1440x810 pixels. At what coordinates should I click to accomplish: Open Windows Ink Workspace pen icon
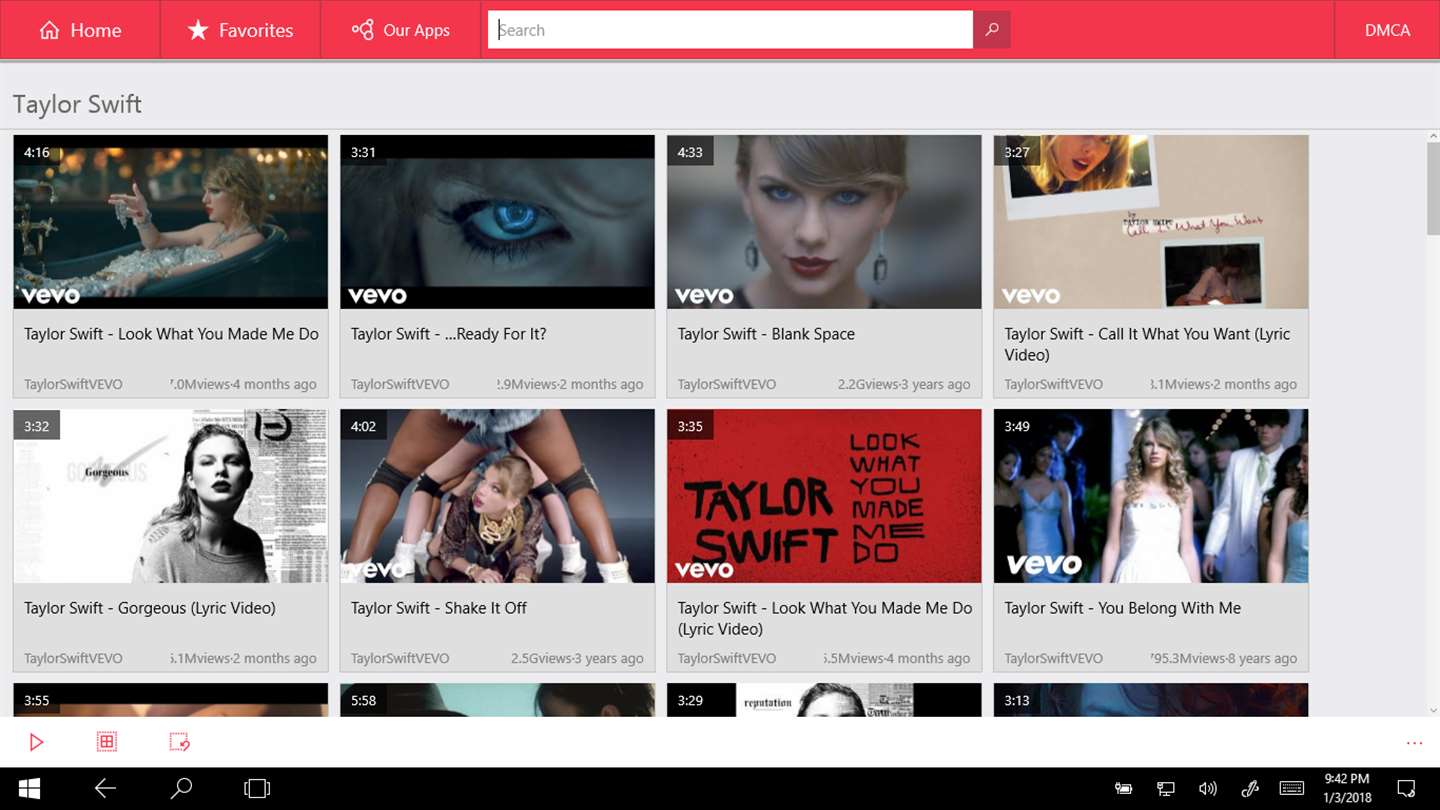[x=1250, y=789]
